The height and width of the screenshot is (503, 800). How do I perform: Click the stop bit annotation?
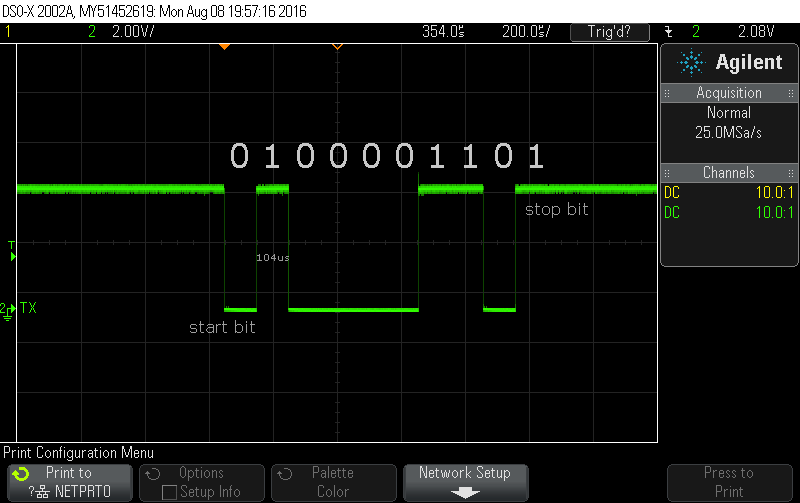click(x=557, y=209)
